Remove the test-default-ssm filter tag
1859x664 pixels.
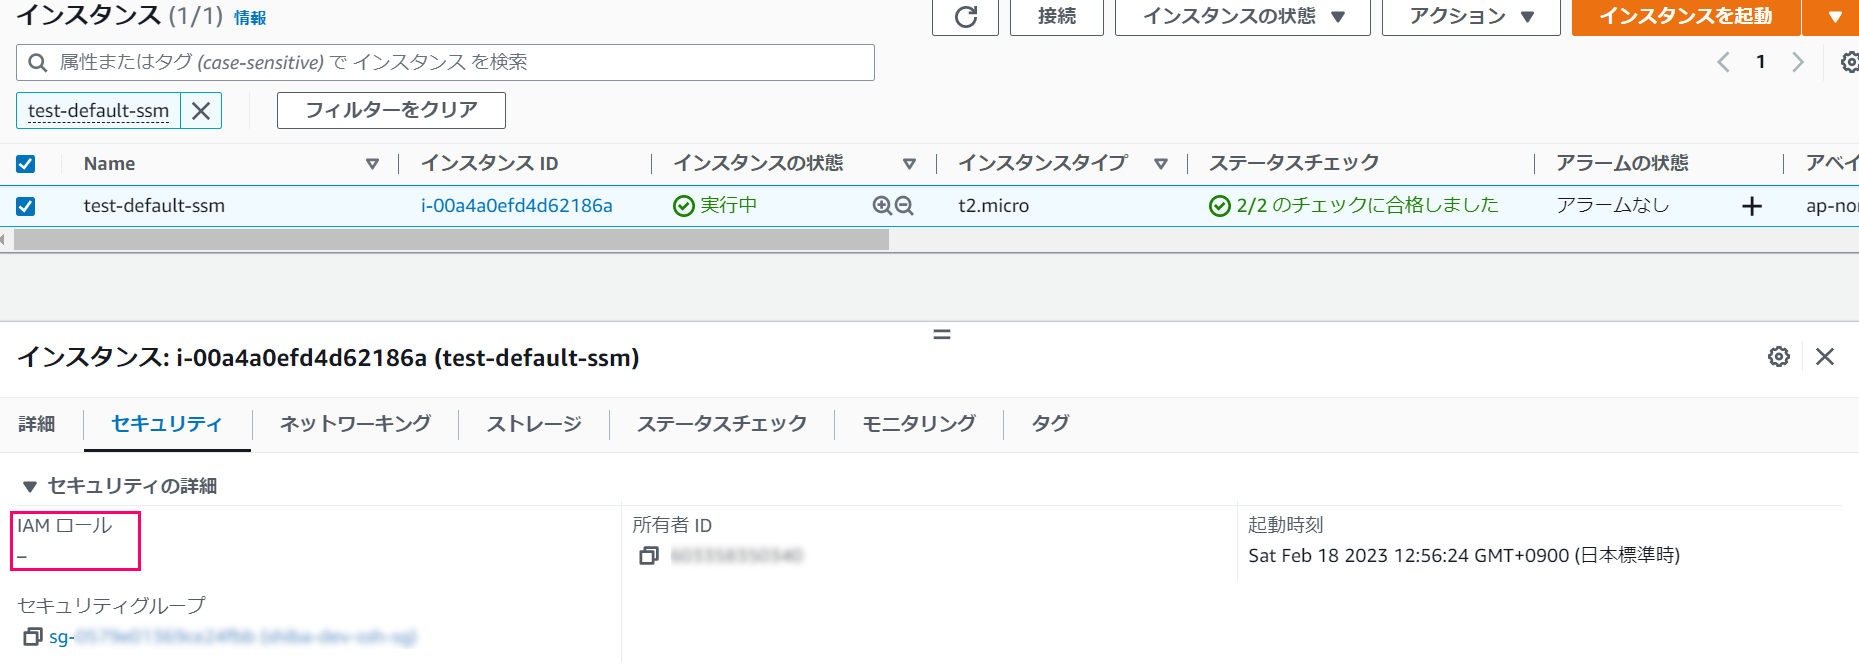coord(201,111)
